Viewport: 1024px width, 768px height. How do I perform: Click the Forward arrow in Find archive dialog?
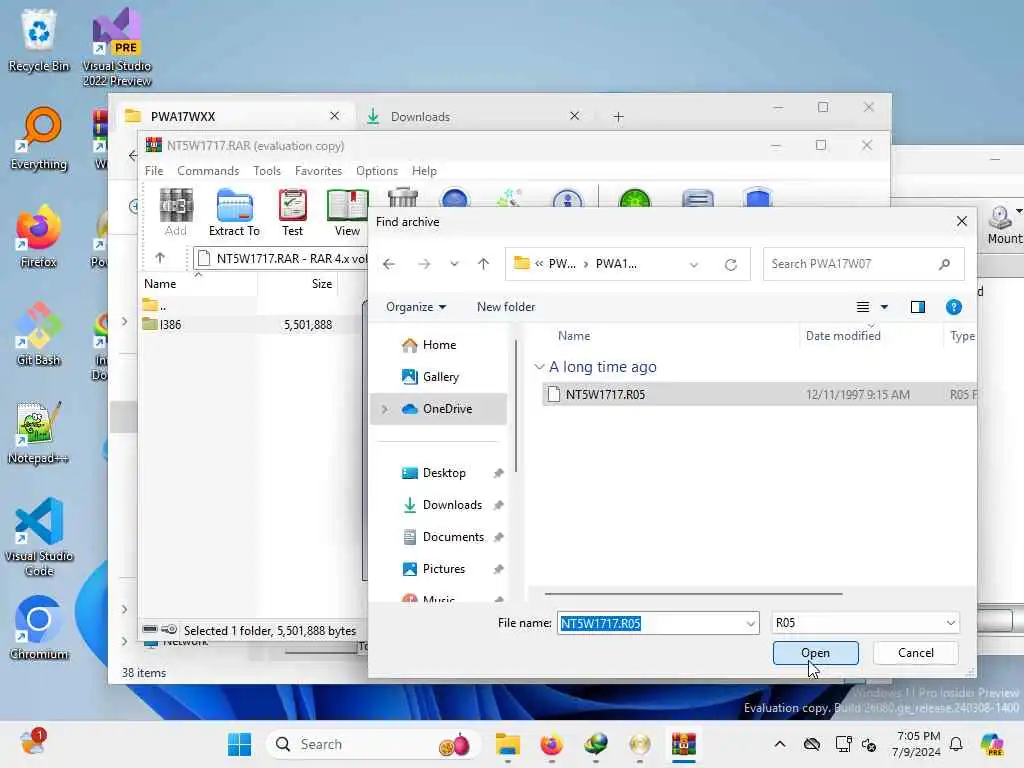[x=424, y=264]
